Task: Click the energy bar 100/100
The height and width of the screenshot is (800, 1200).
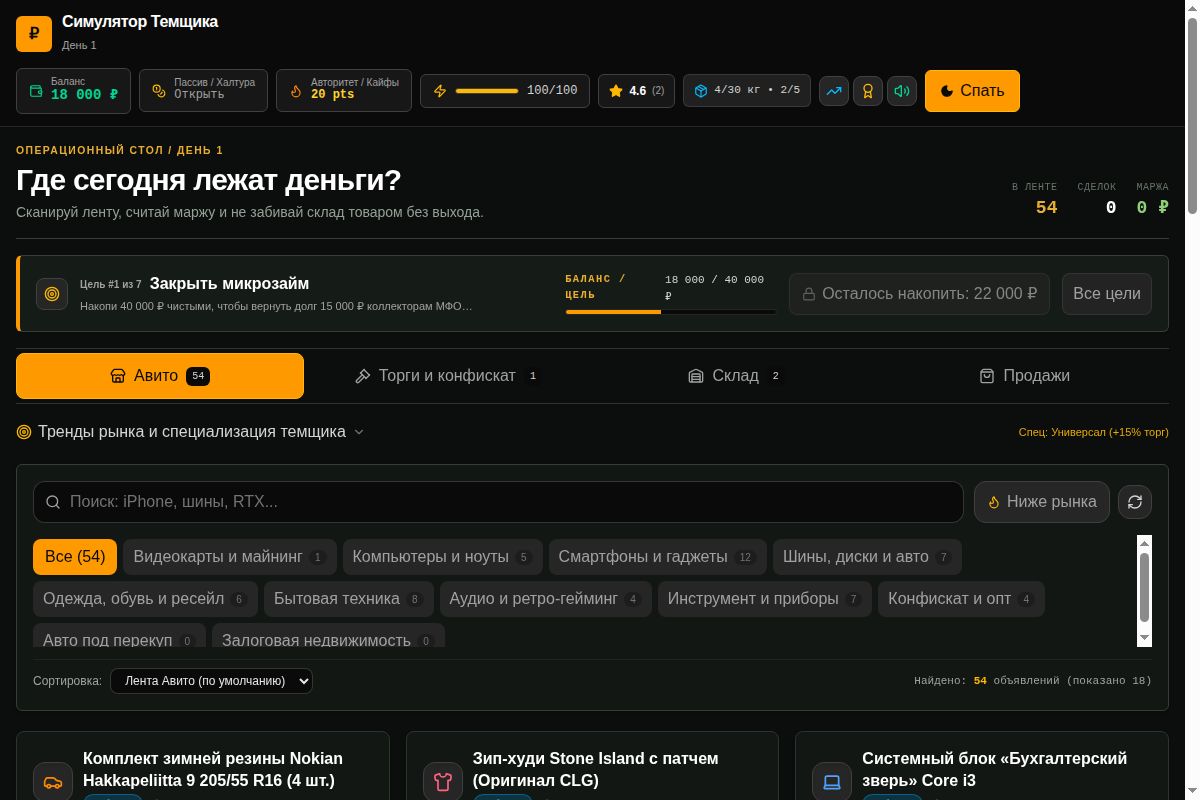Action: tap(487, 91)
